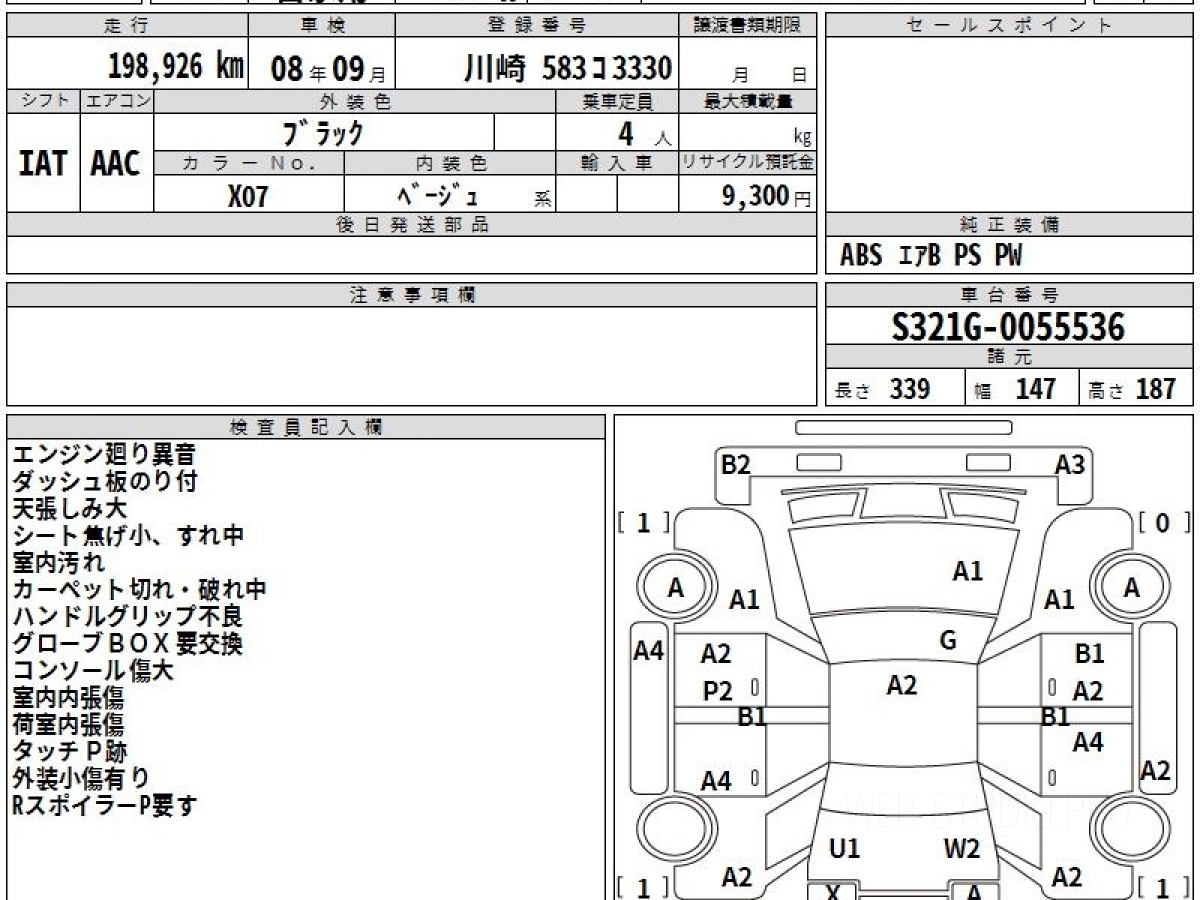Viewport: 1200px width, 900px height.
Task: Select inspector note 荷室内張傷
Action: click(x=69, y=725)
